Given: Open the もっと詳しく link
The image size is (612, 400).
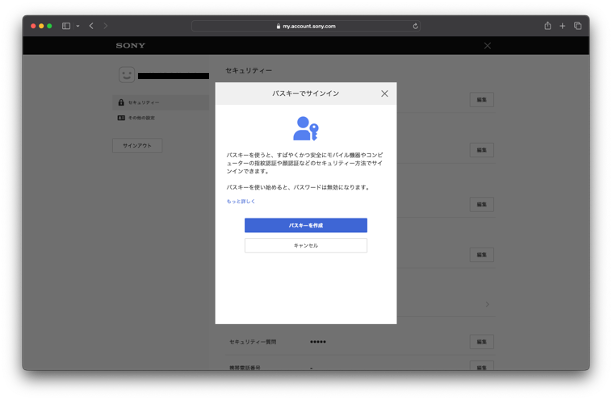Looking at the screenshot, I should (x=241, y=201).
